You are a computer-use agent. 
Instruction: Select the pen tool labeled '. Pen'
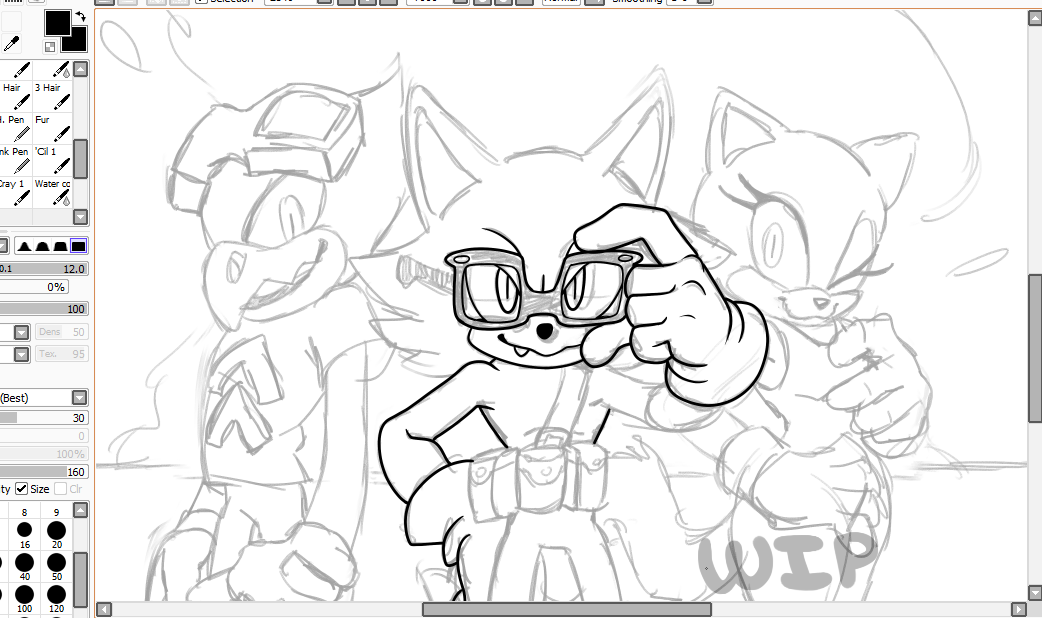coord(15,127)
